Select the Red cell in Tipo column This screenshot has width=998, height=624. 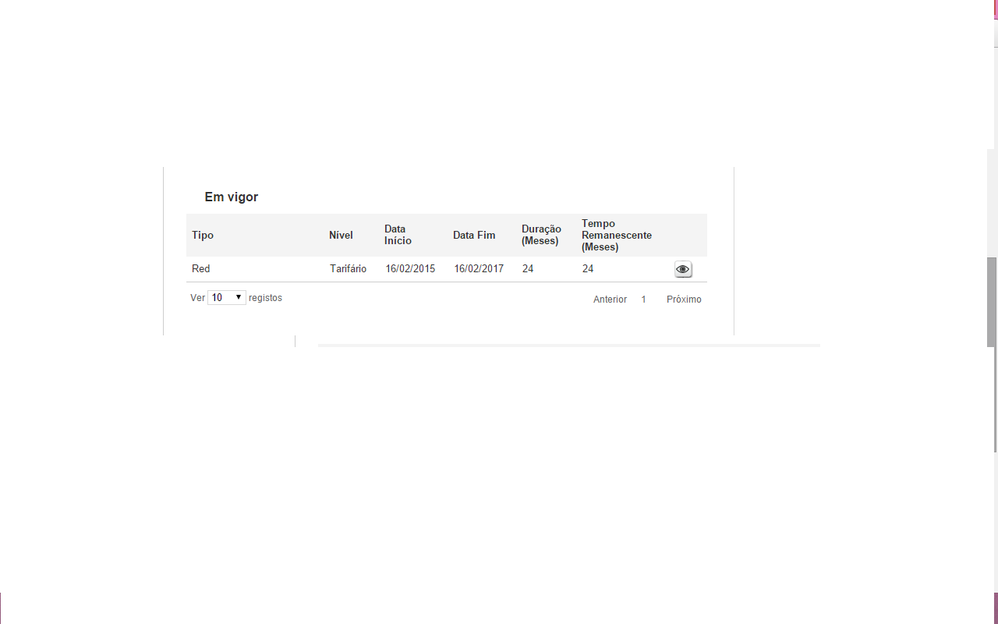201,269
